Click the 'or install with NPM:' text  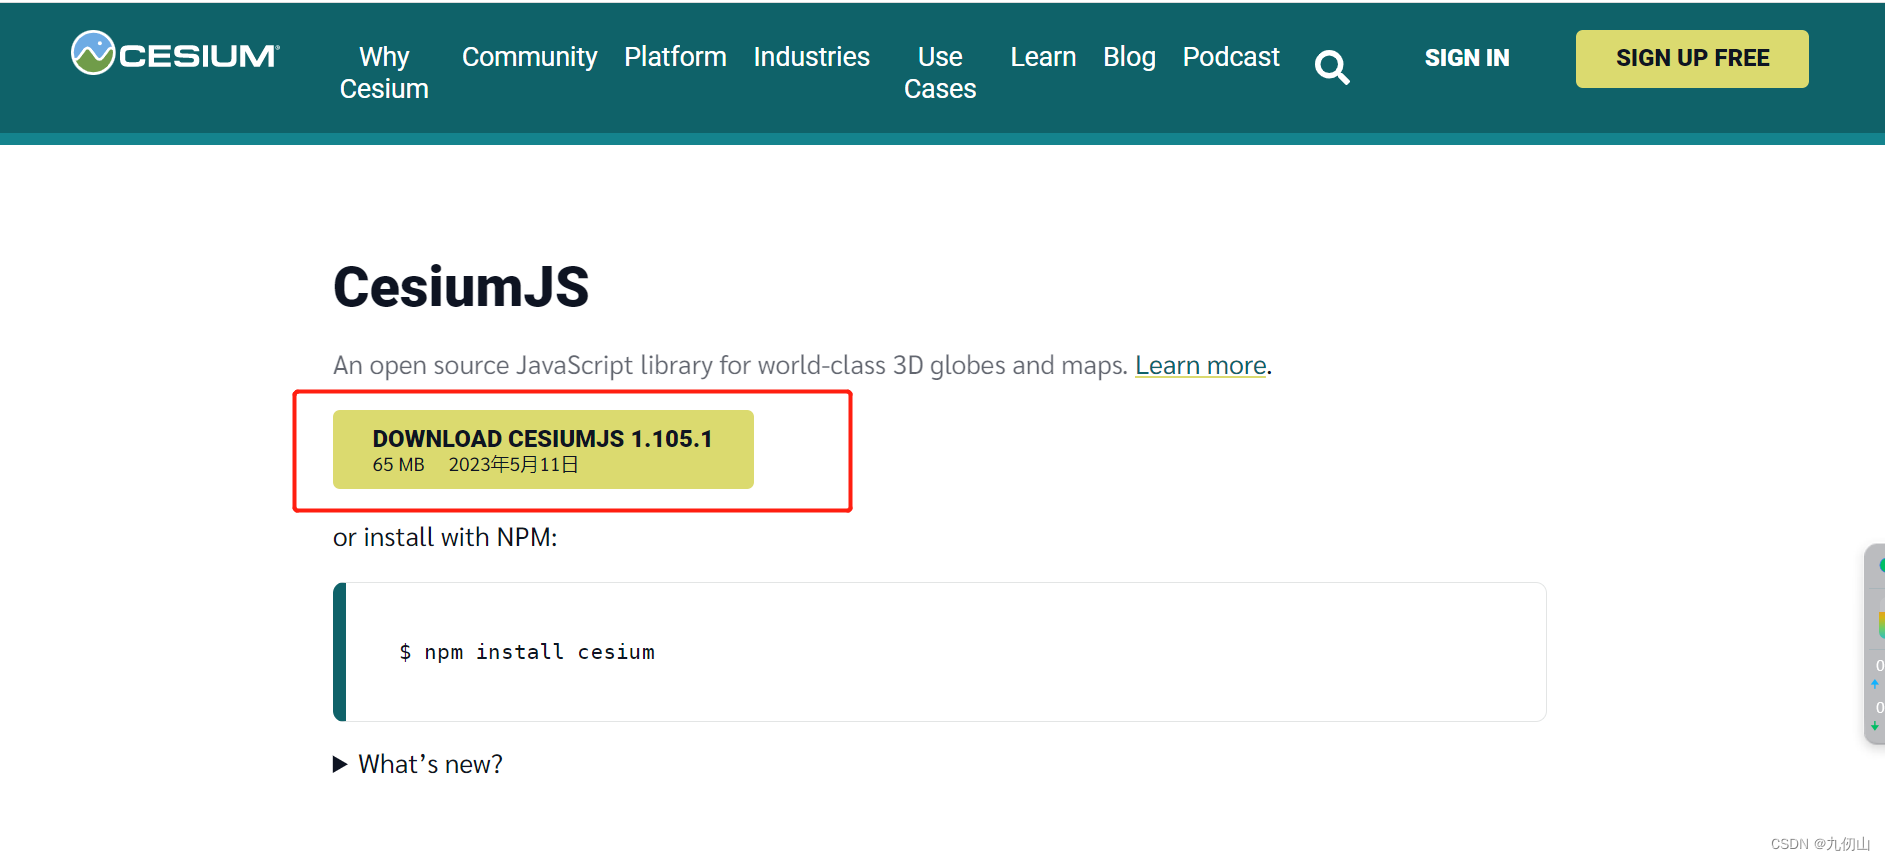click(x=445, y=538)
